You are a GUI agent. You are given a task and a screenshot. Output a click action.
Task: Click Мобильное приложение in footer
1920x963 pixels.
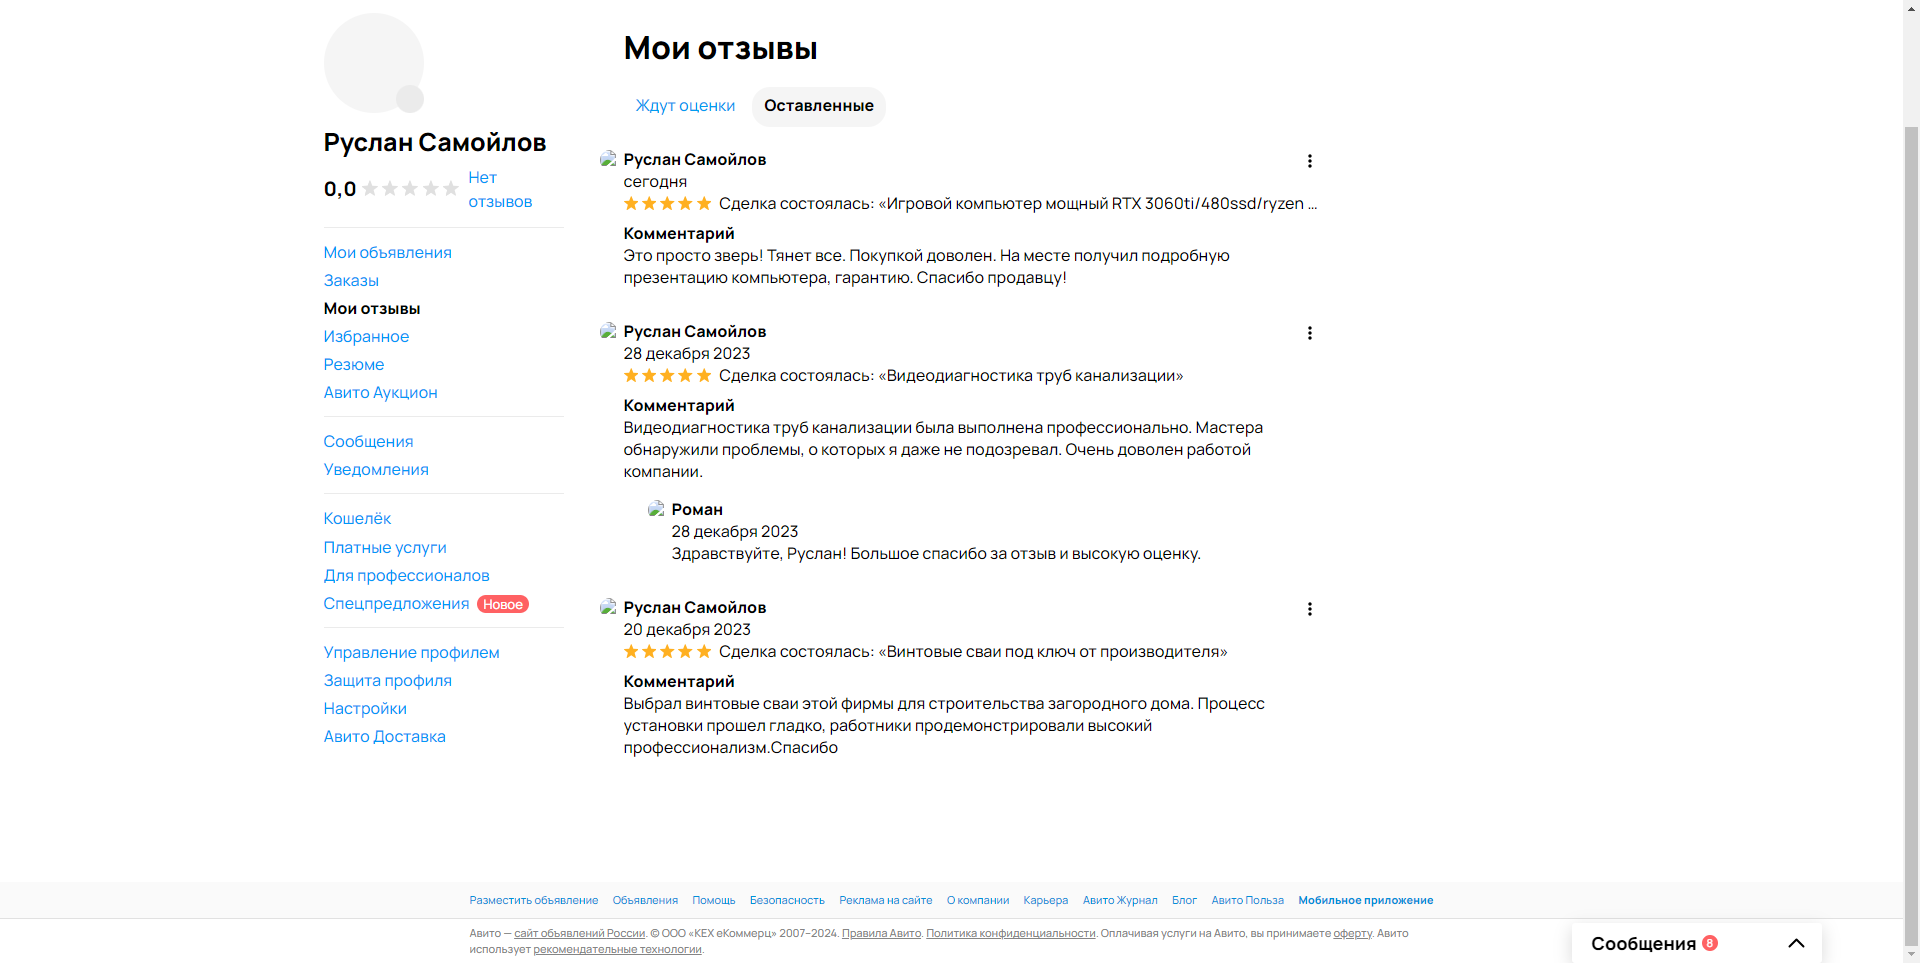click(1365, 900)
